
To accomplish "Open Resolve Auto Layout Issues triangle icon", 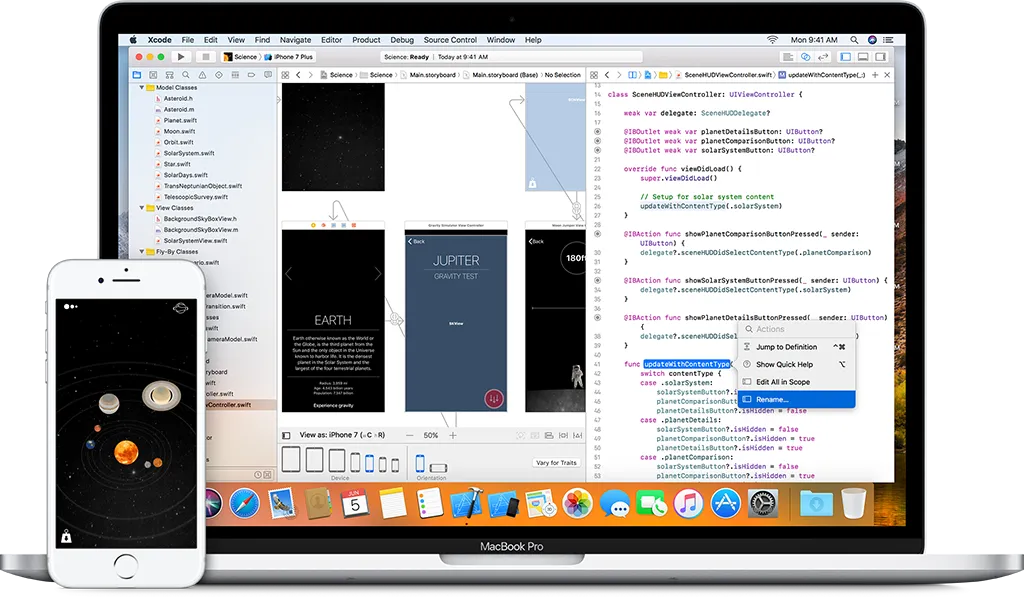I will pyautogui.click(x=578, y=435).
